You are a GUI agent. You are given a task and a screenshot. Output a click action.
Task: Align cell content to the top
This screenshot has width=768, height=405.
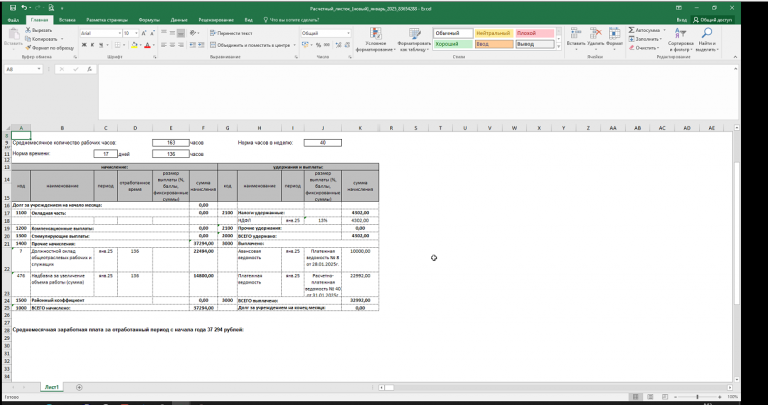(164, 33)
